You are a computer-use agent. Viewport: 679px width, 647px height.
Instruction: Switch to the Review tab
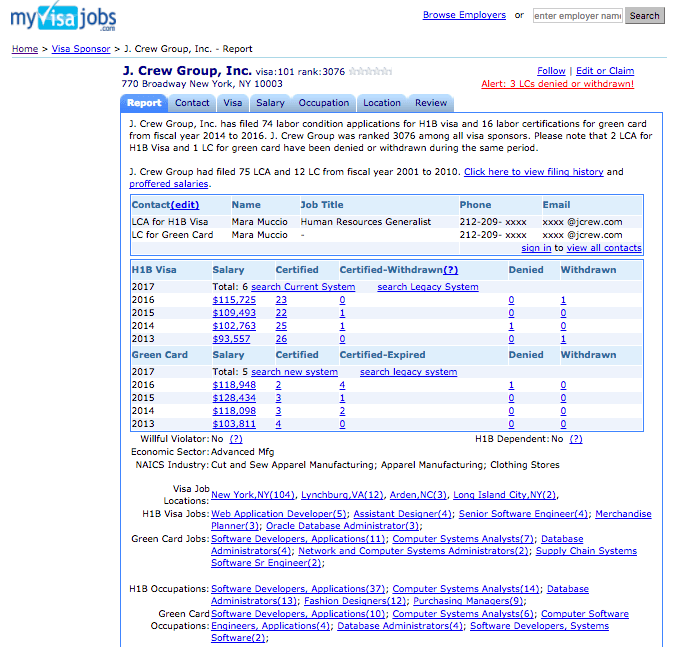431,103
